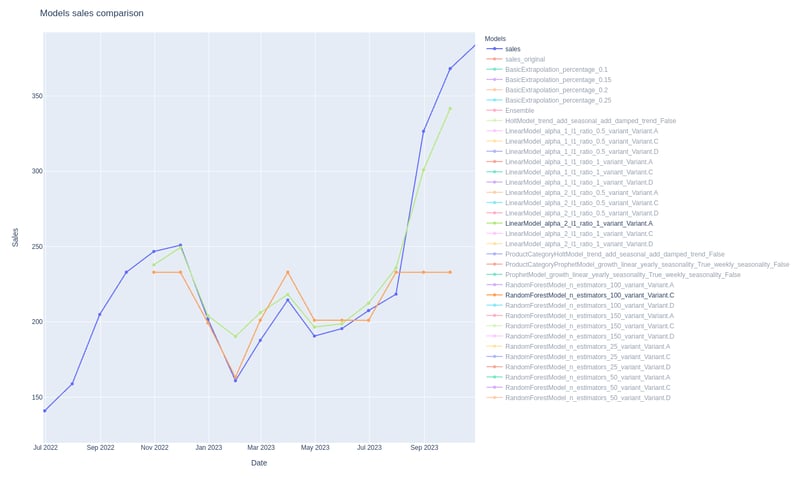Click the RandomForestModel_n_estimators_50 Variant.D legend marker
Screen dimensions: 800x486
point(494,397)
